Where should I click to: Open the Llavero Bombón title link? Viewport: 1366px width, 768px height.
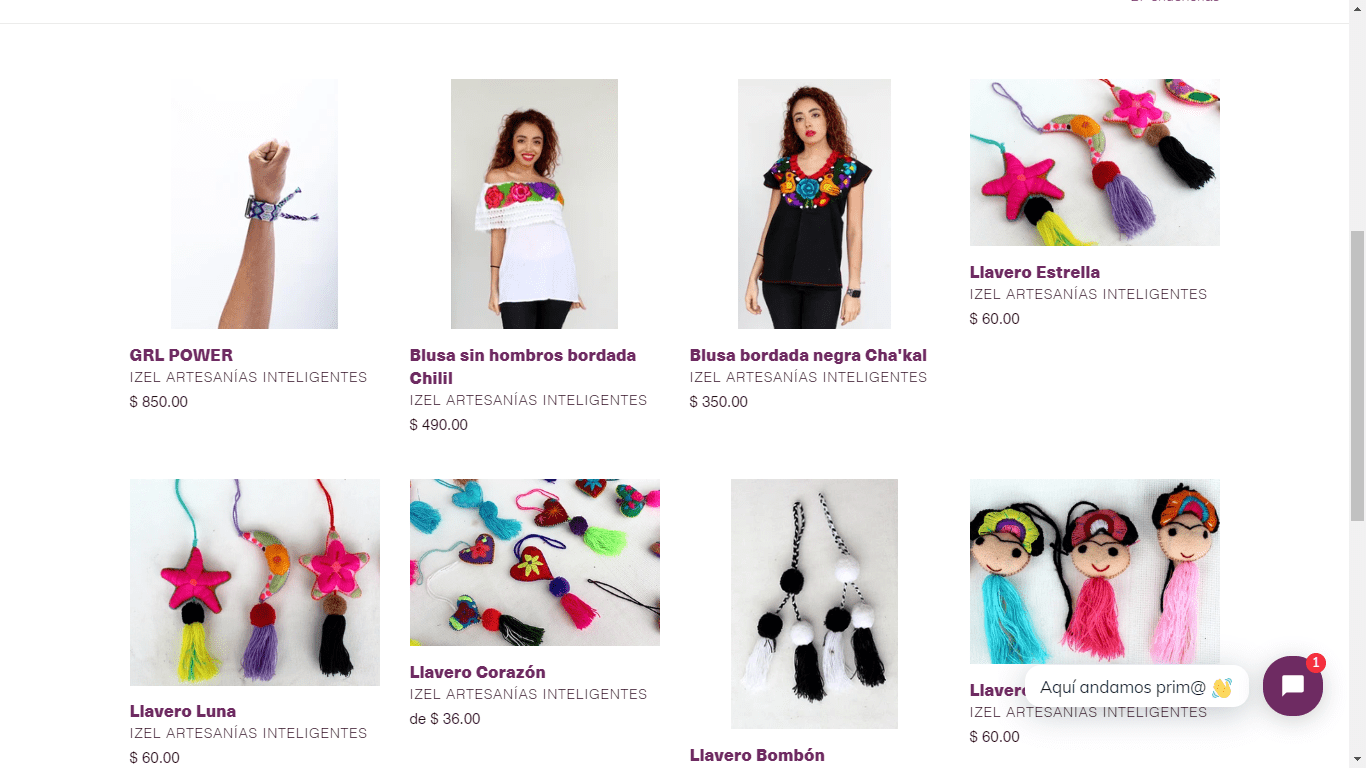(757, 755)
